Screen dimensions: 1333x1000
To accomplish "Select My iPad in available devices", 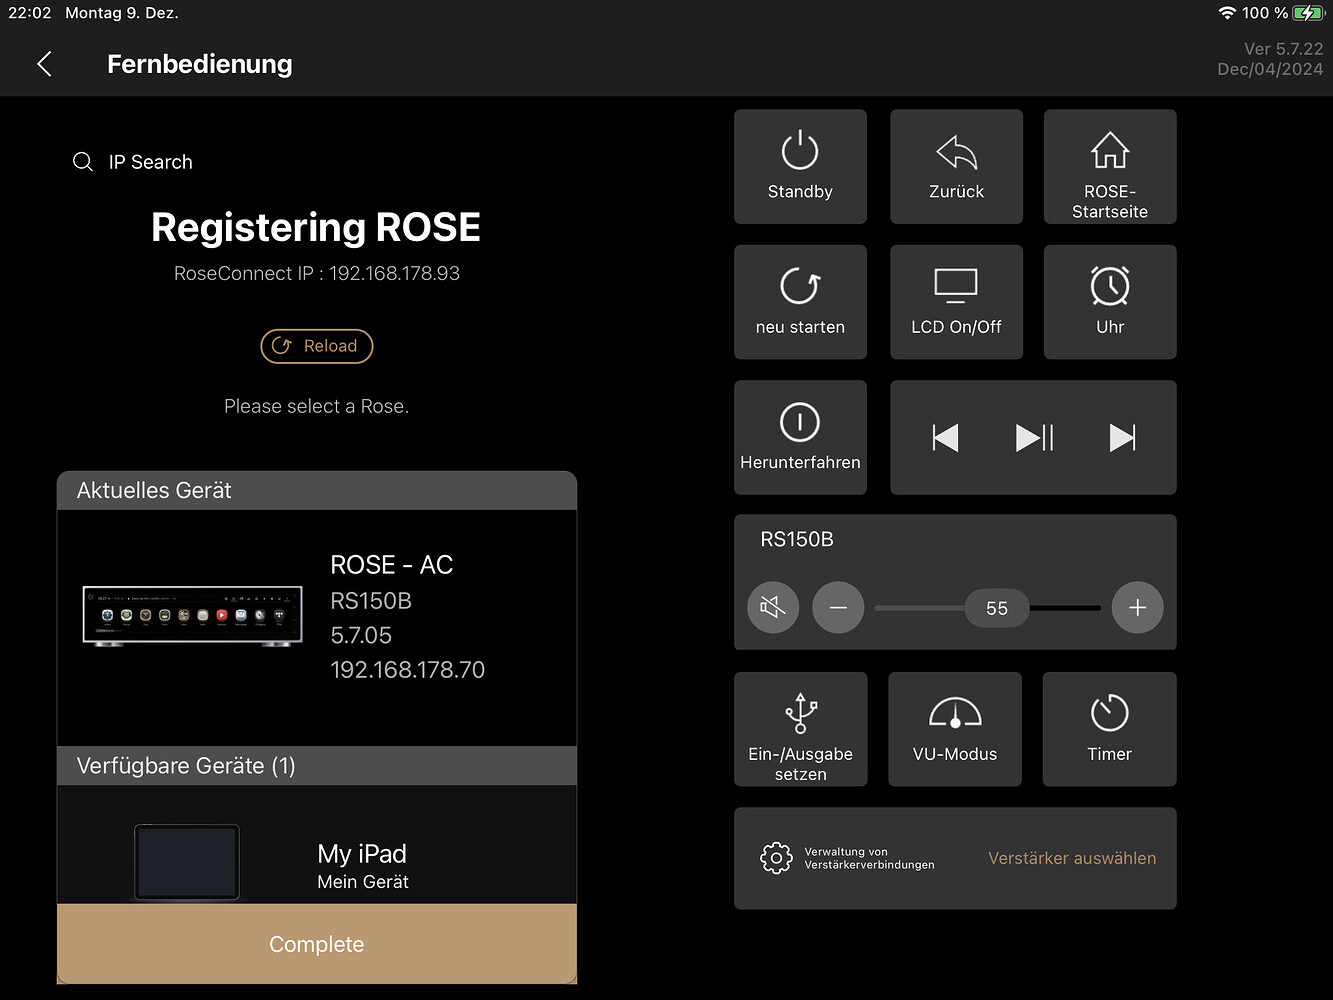I will click(x=317, y=845).
